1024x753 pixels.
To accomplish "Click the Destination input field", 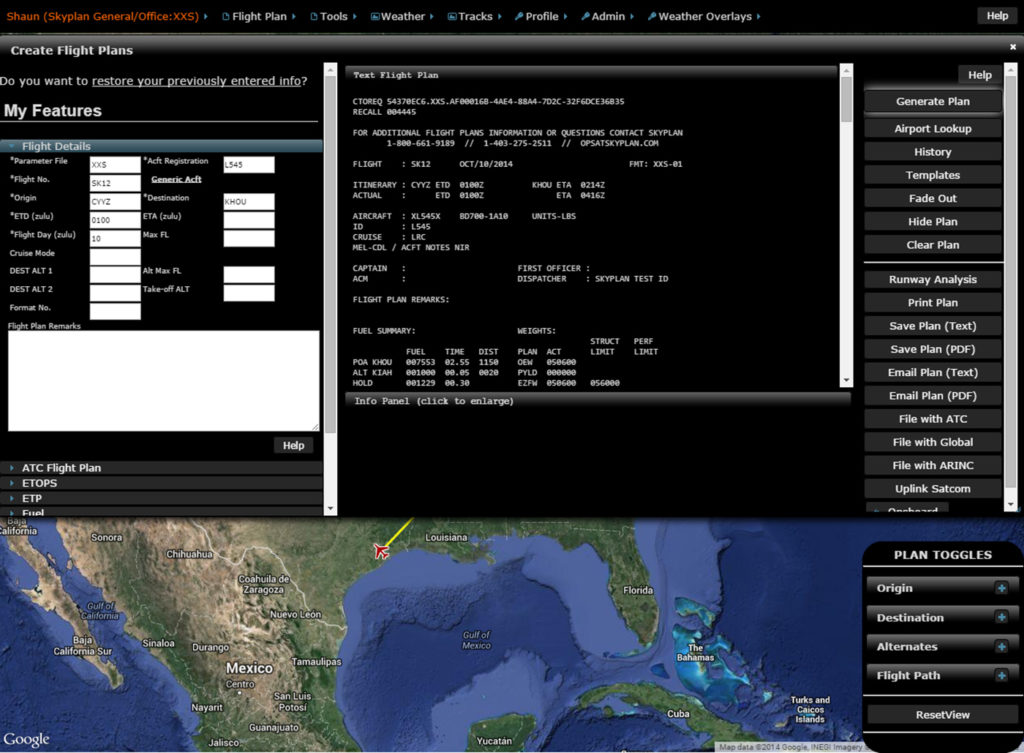I will tap(249, 201).
